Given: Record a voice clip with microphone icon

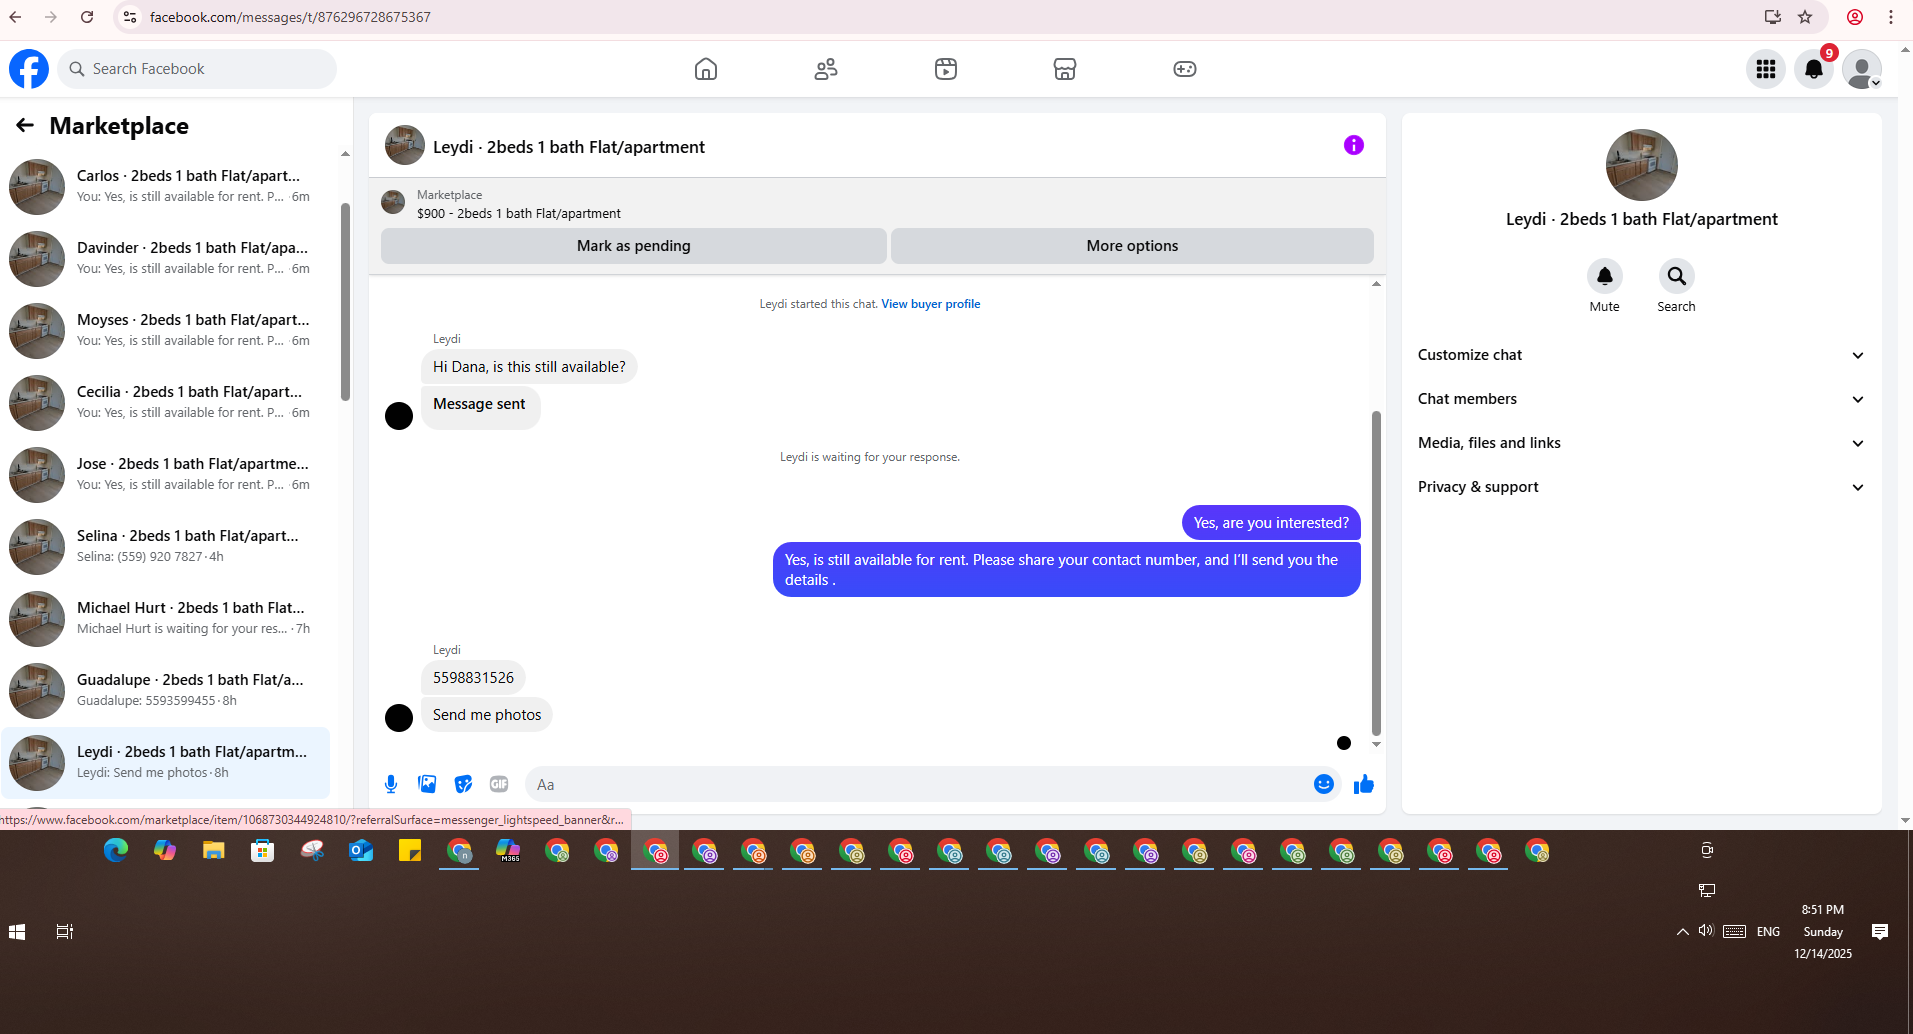Looking at the screenshot, I should [391, 784].
